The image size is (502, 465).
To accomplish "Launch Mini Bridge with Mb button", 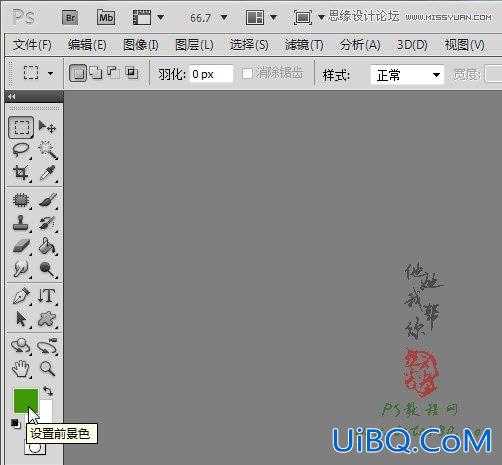I will (106, 17).
